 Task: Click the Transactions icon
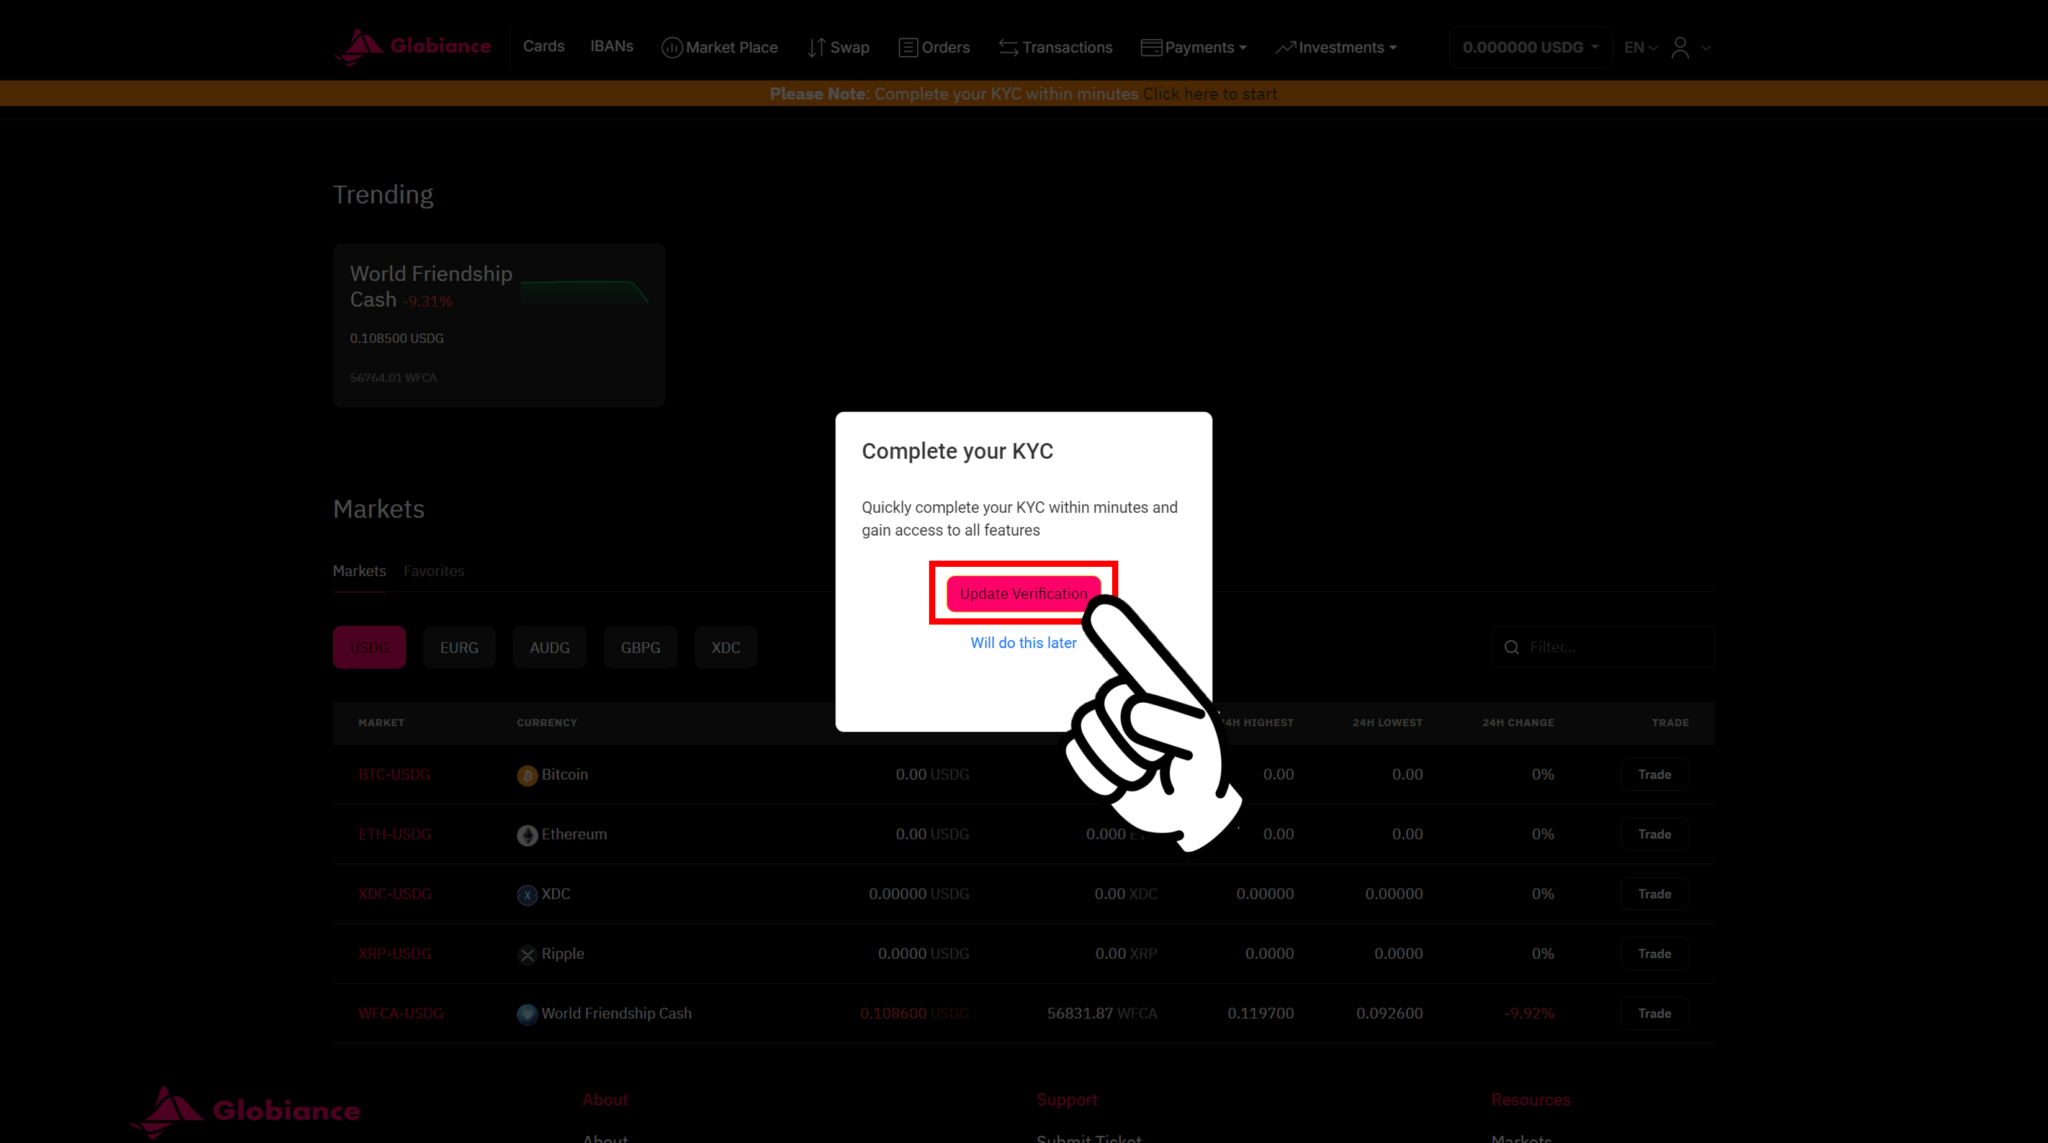pos(1007,47)
